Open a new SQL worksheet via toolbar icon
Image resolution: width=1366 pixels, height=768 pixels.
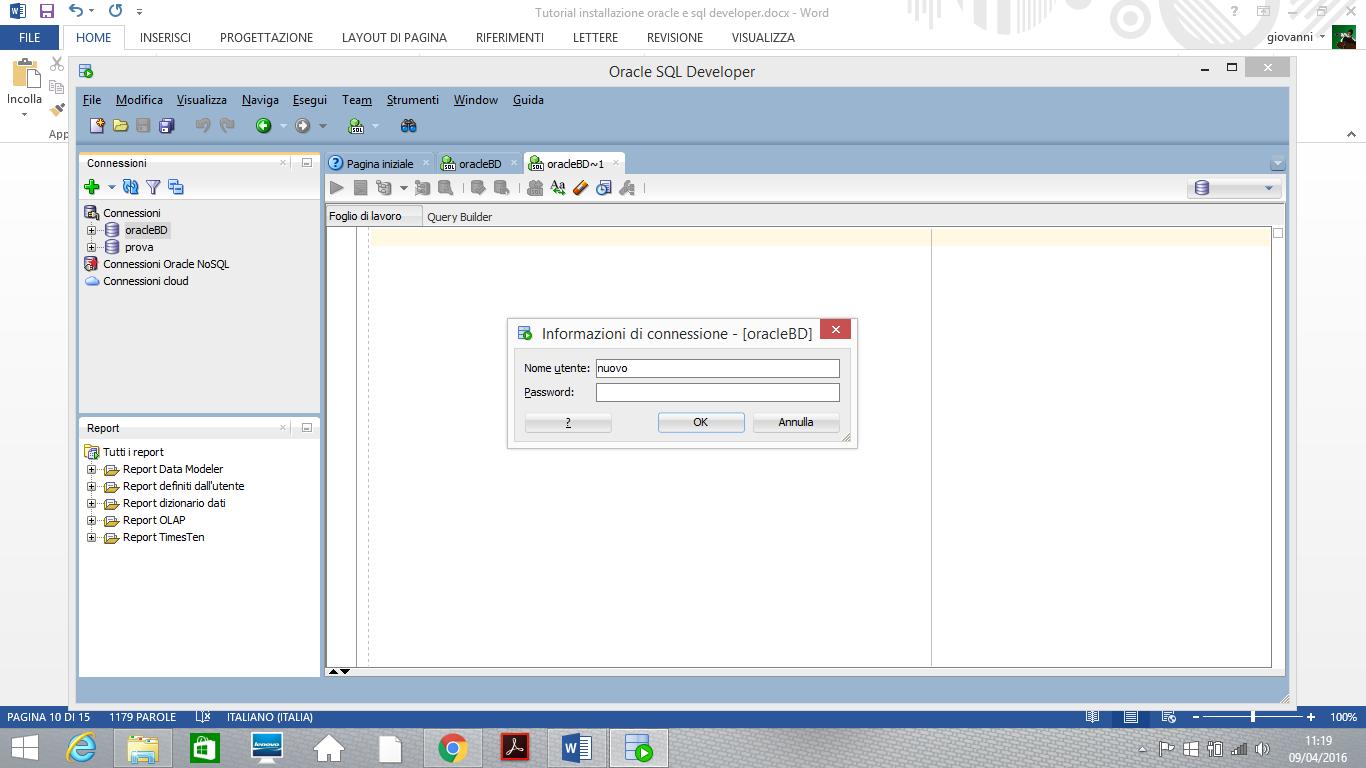(355, 126)
